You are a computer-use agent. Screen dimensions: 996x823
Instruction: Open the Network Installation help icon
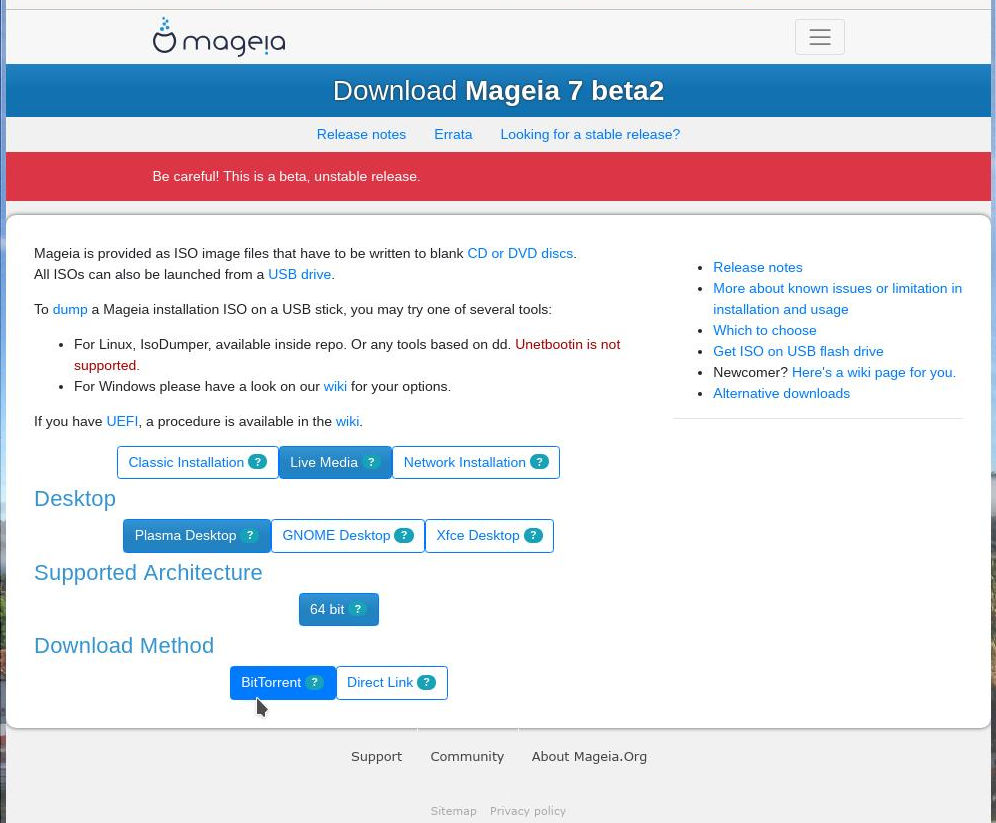pos(539,462)
